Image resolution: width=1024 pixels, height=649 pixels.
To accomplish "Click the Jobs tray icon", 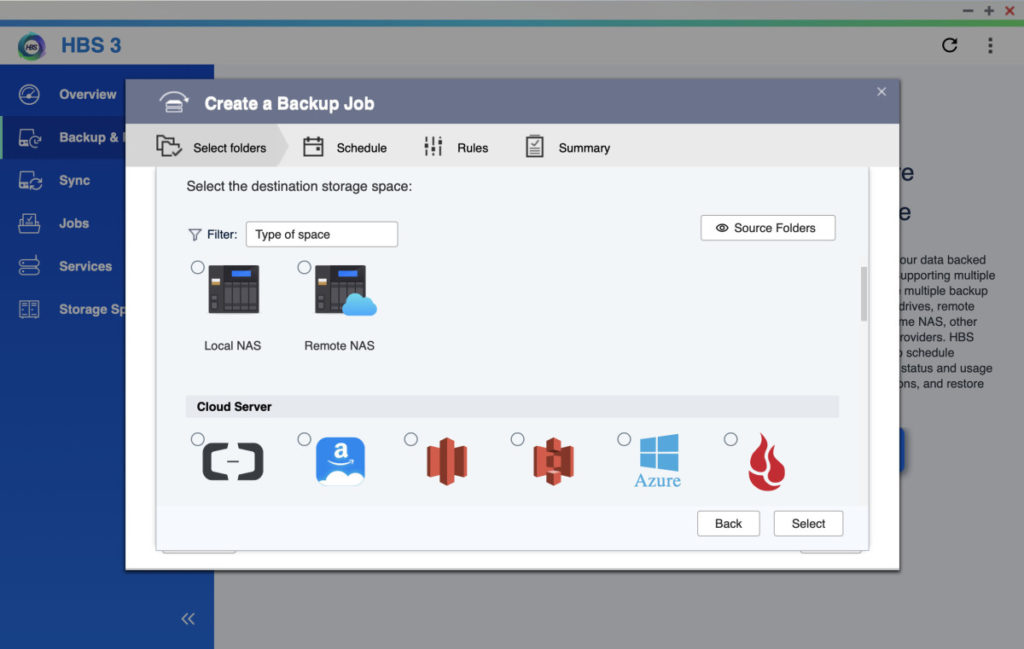I will 29,223.
